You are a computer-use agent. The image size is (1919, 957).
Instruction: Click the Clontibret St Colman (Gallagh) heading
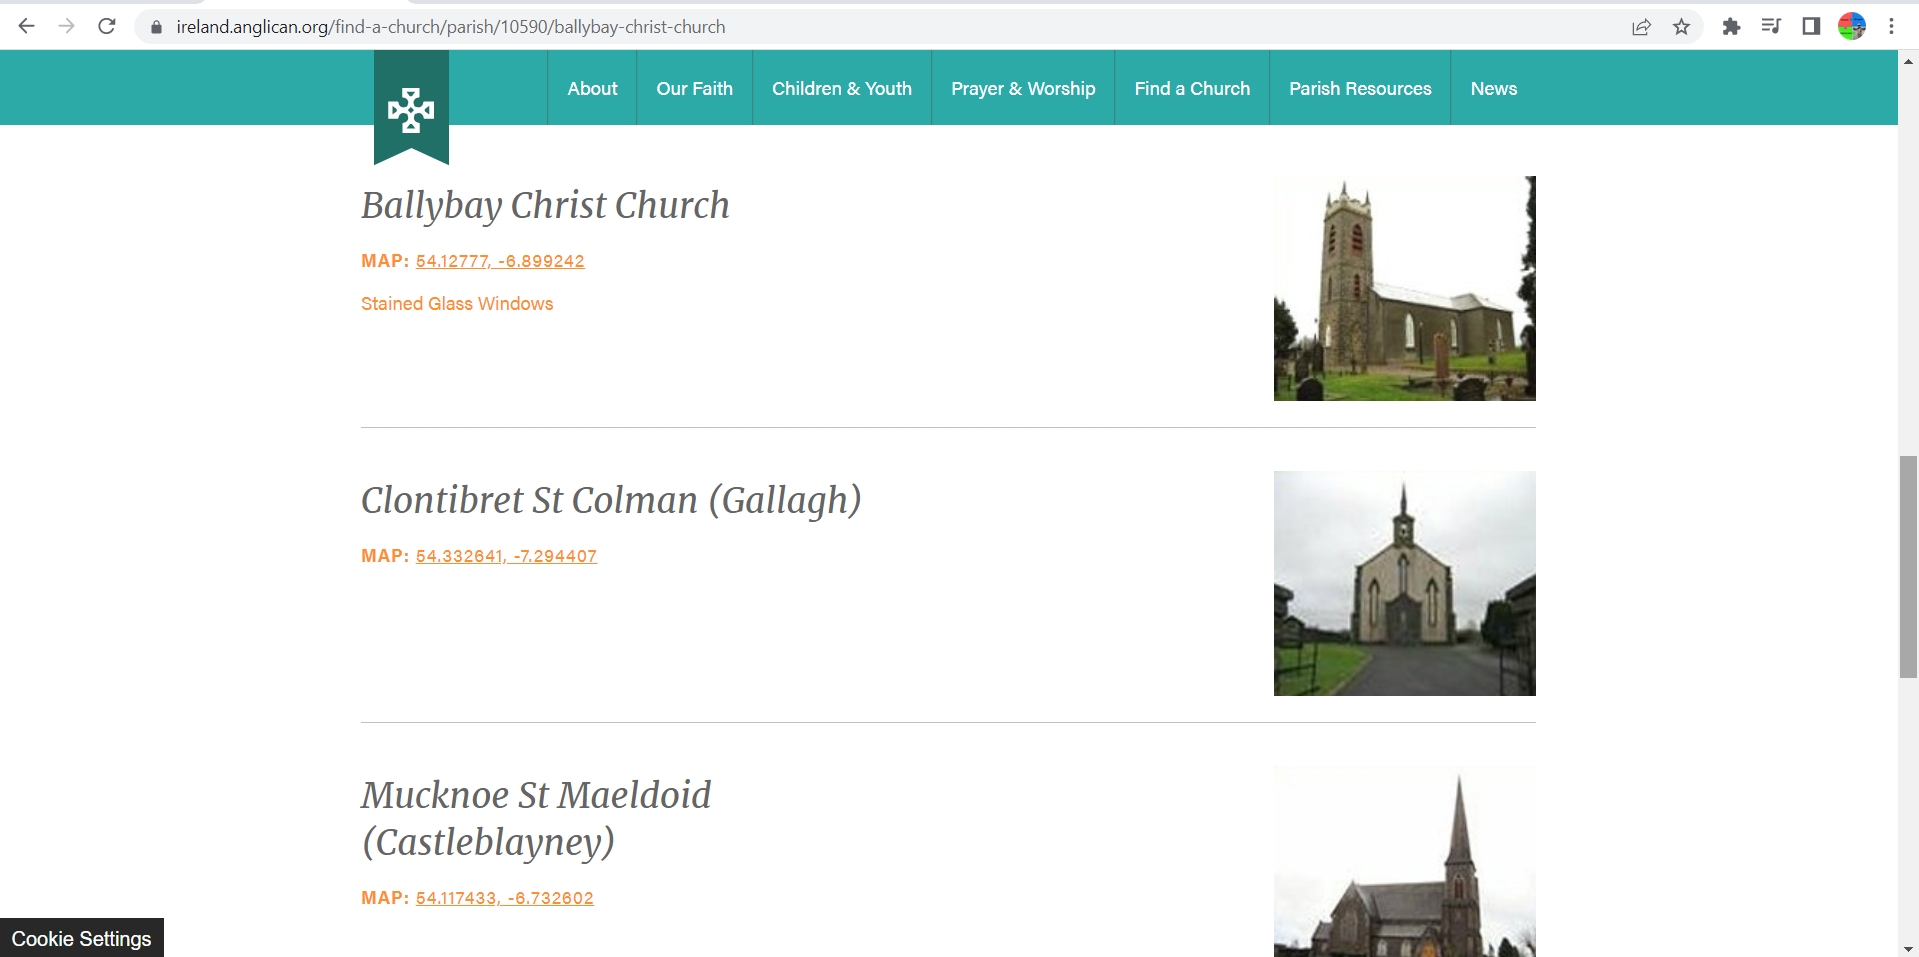tap(611, 500)
